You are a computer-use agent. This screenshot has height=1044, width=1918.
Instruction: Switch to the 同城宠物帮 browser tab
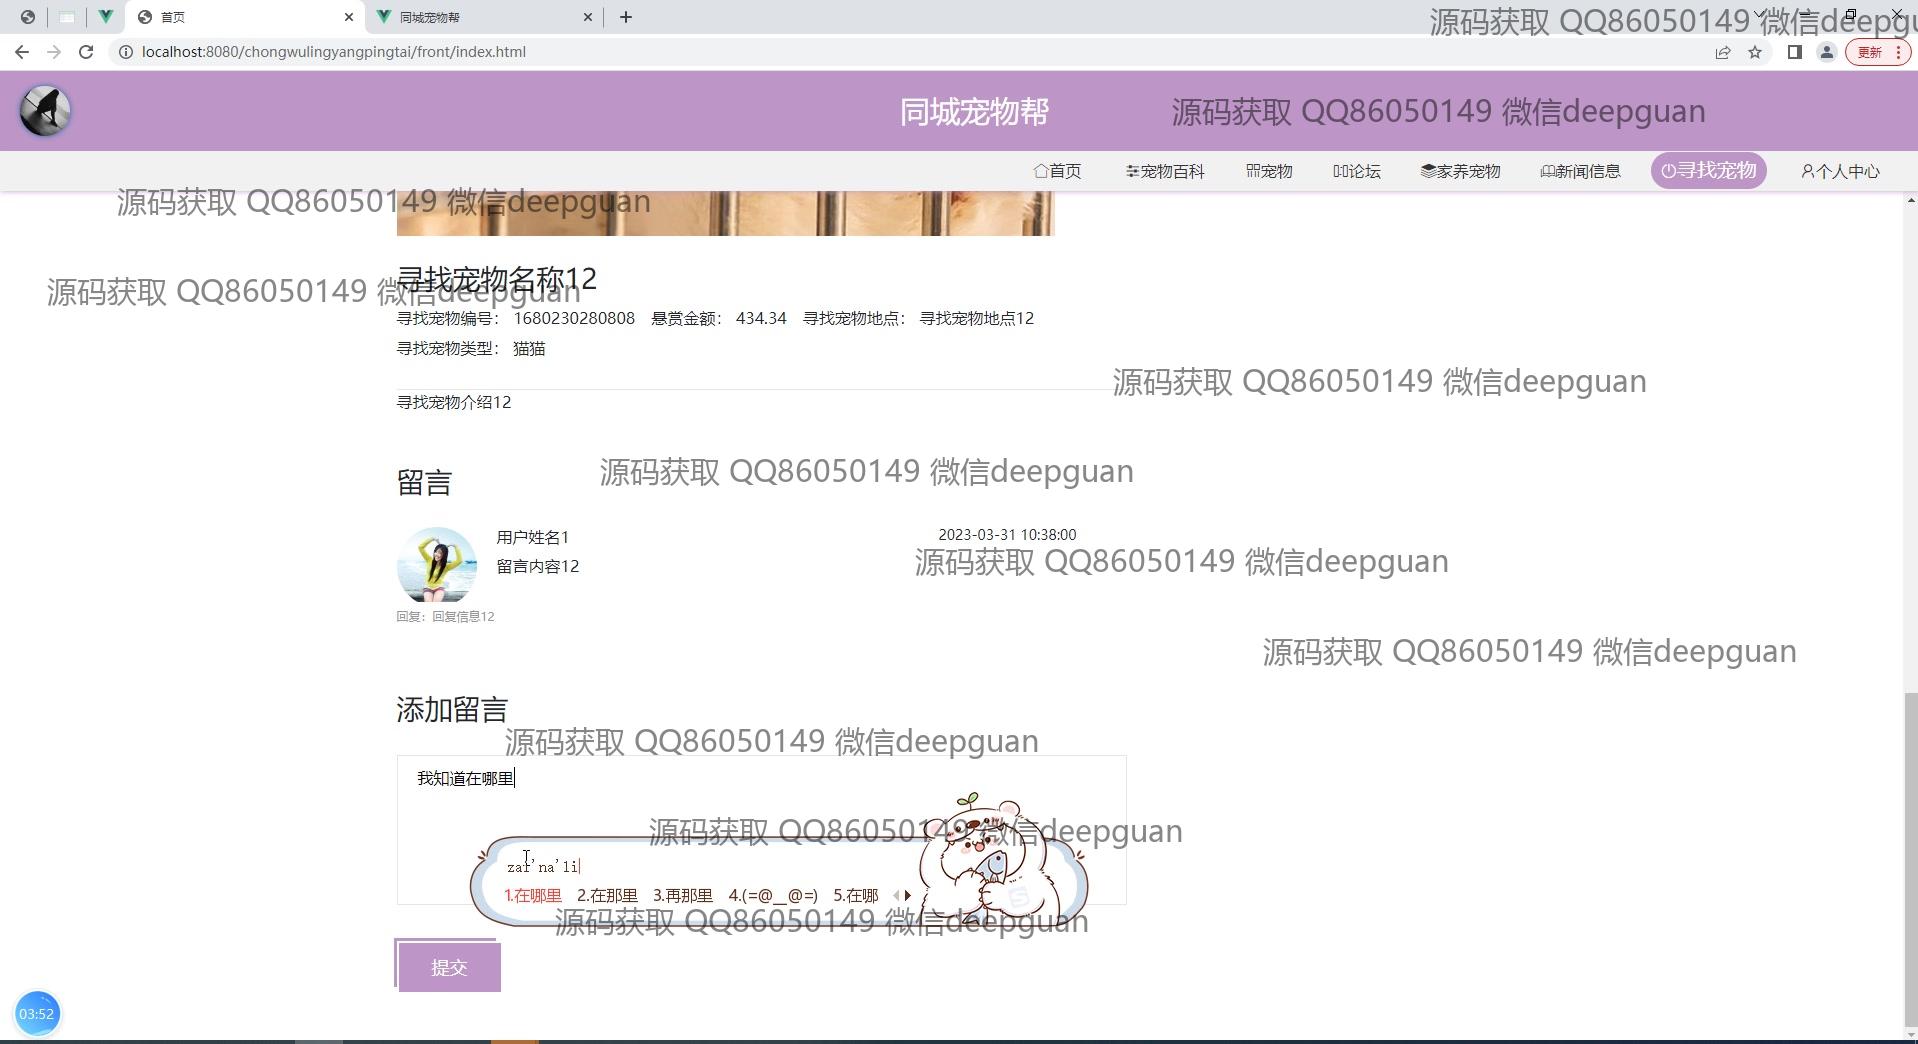(x=480, y=17)
